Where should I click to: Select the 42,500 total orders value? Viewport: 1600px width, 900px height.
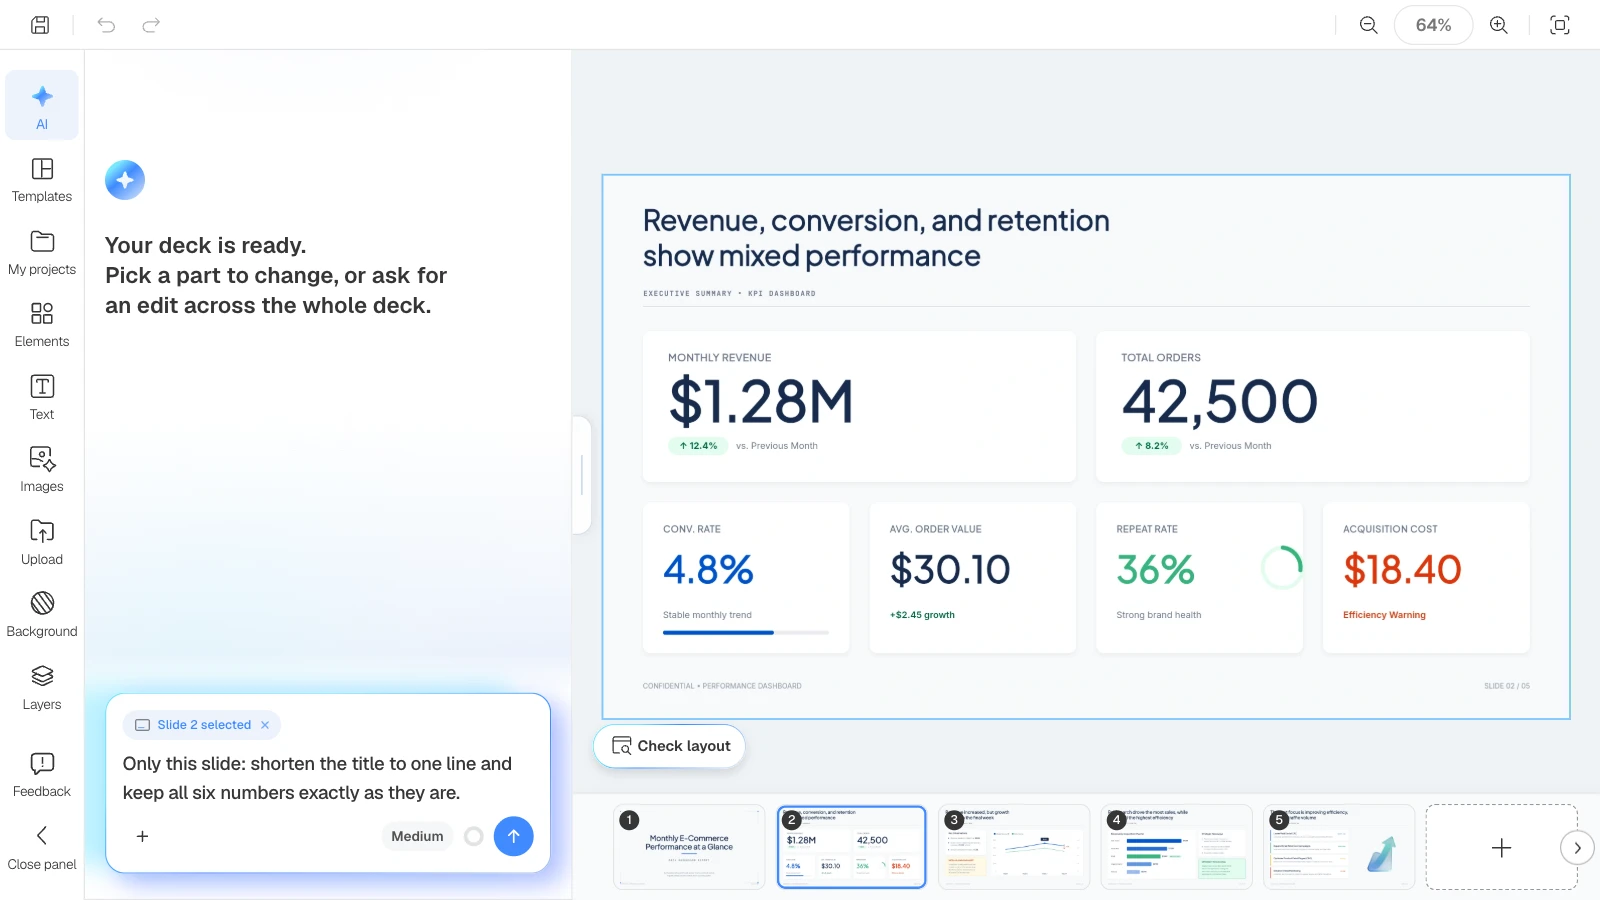[1220, 402]
